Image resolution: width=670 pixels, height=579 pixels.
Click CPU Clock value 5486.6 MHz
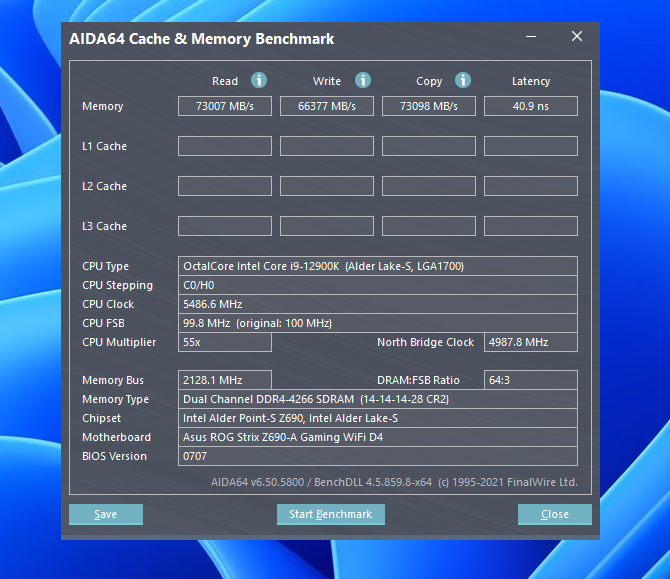(378, 304)
